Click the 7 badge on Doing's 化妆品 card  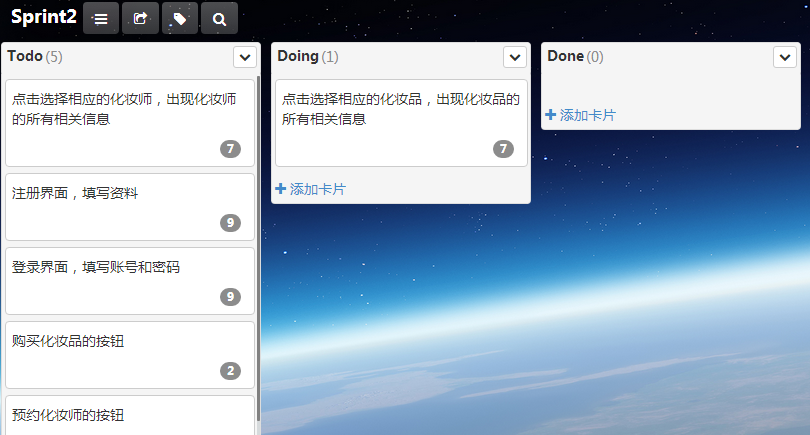503,149
